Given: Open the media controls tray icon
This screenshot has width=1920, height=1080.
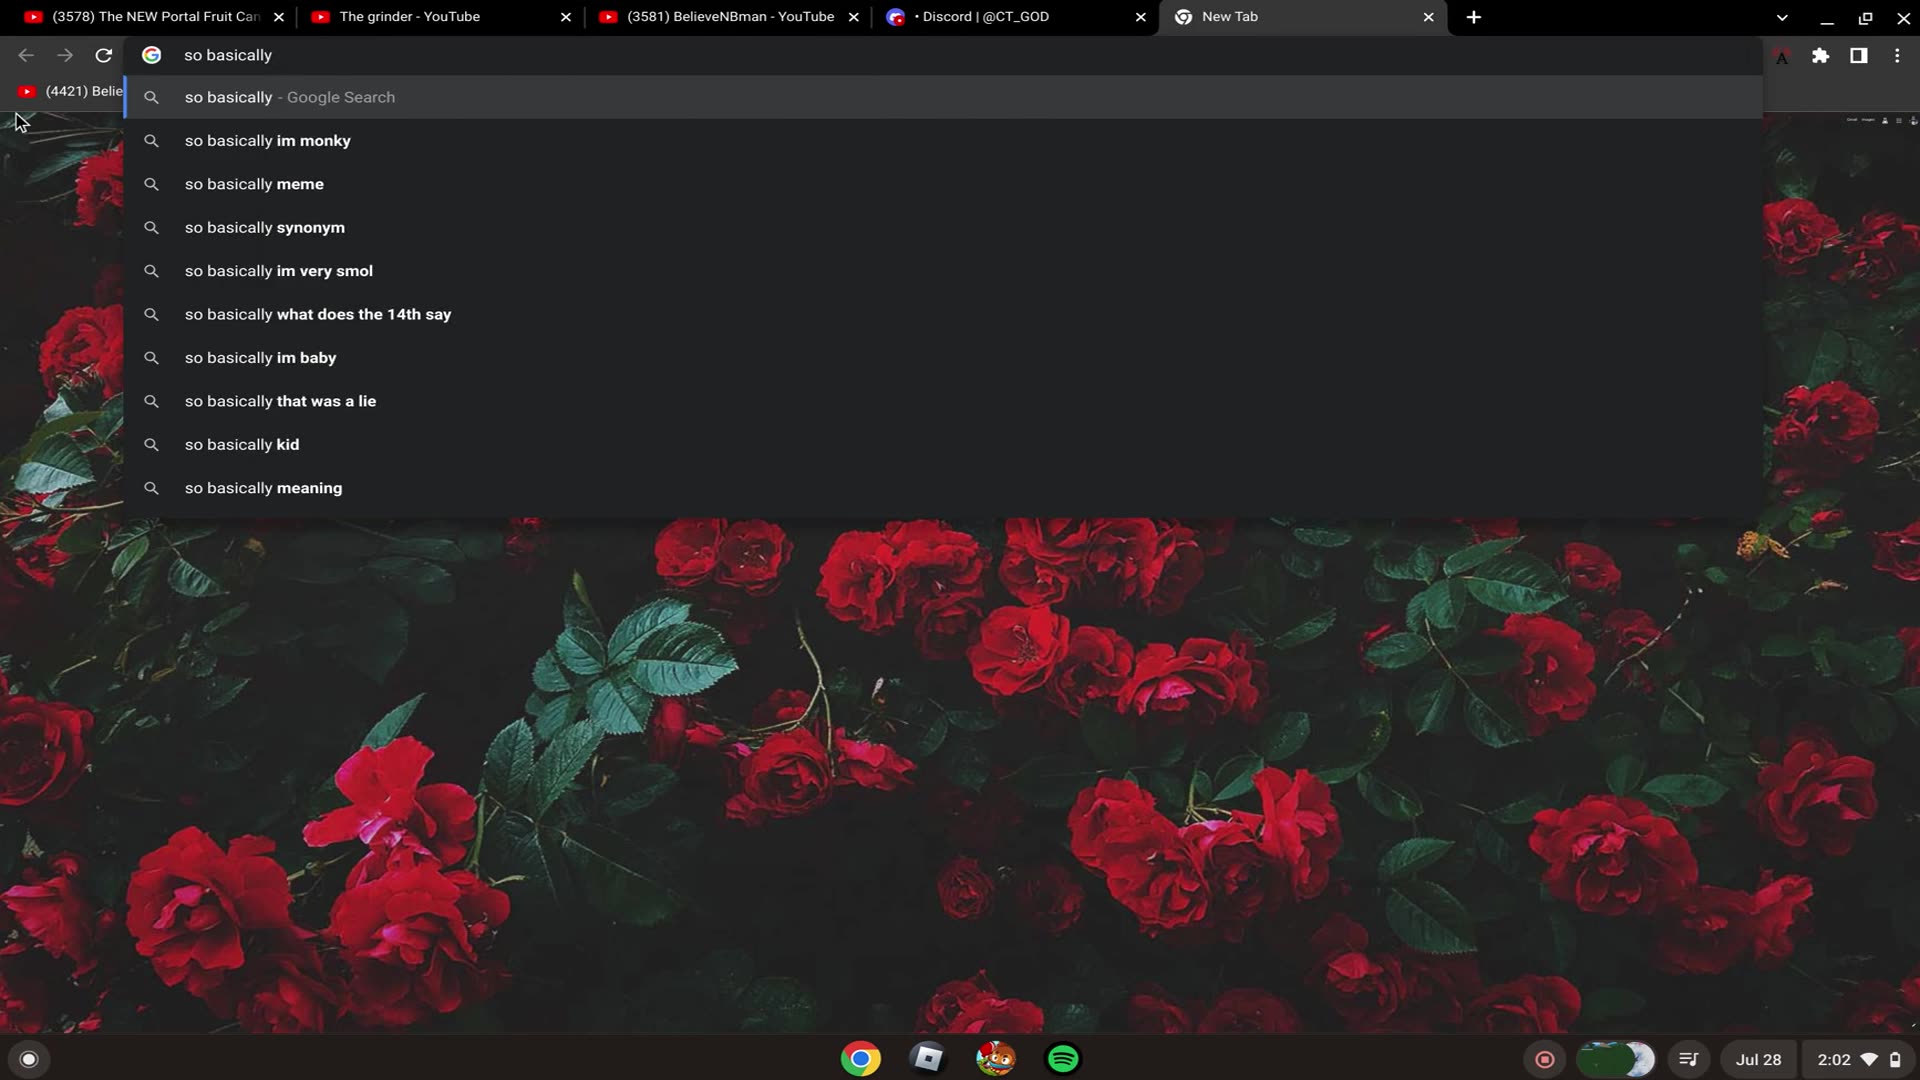Looking at the screenshot, I should (1688, 1060).
